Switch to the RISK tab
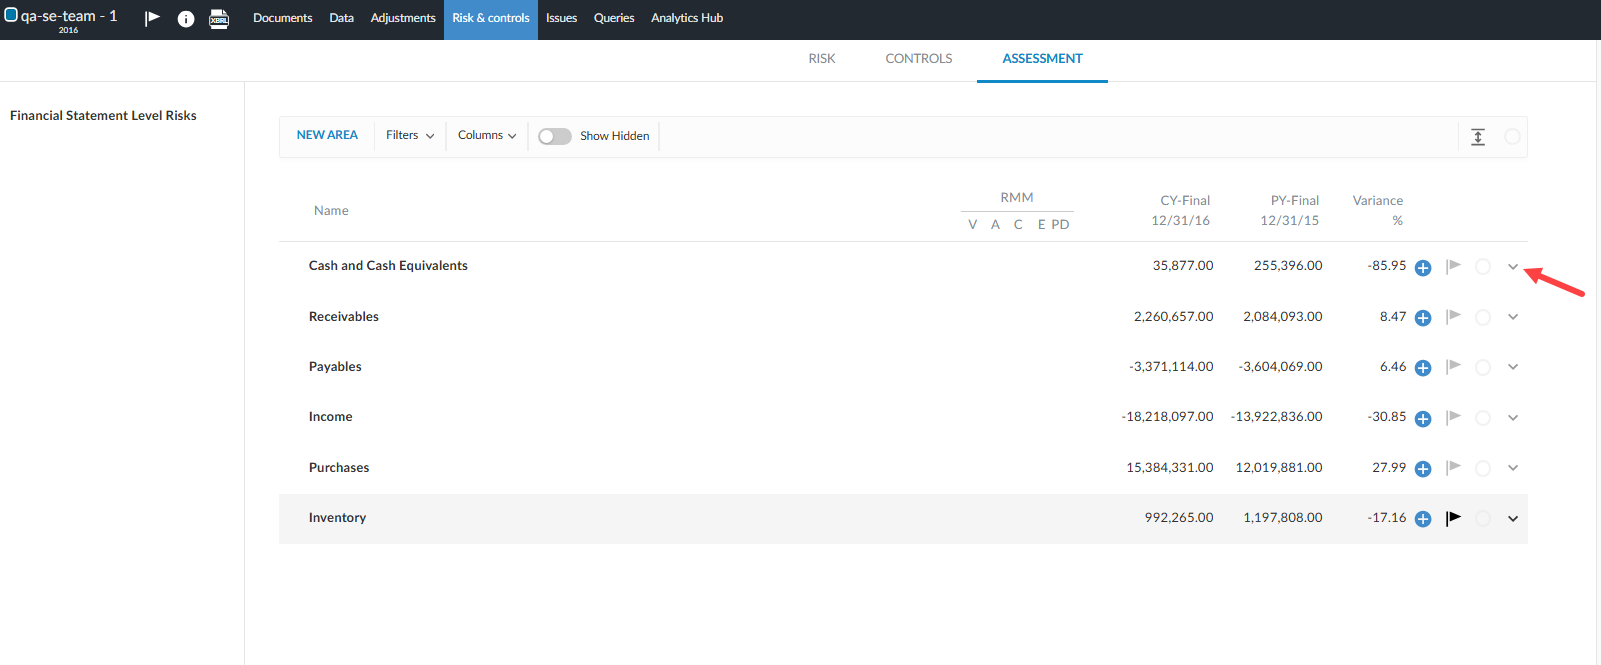1601x665 pixels. (x=822, y=59)
